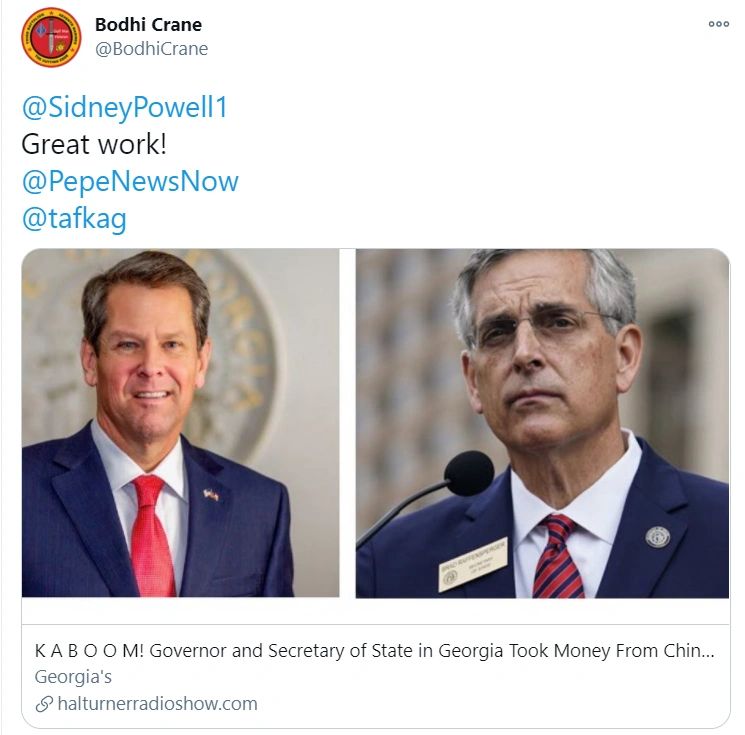Click the chain link icon beside domain
The image size is (745, 735).
tap(44, 704)
